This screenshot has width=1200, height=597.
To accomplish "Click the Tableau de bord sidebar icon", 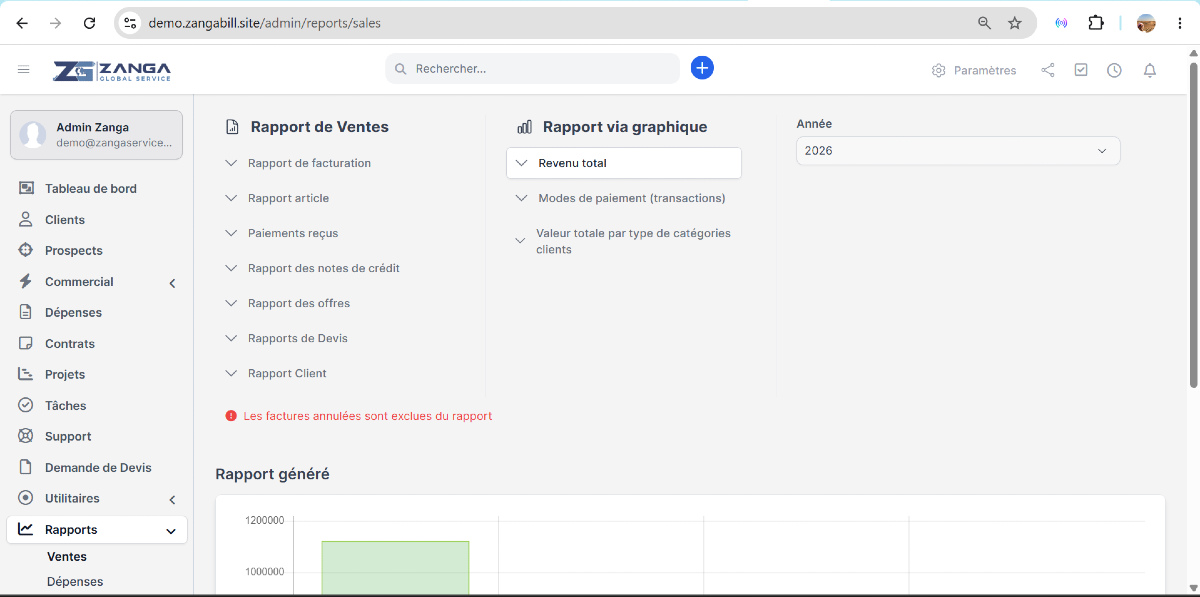I will click(26, 188).
